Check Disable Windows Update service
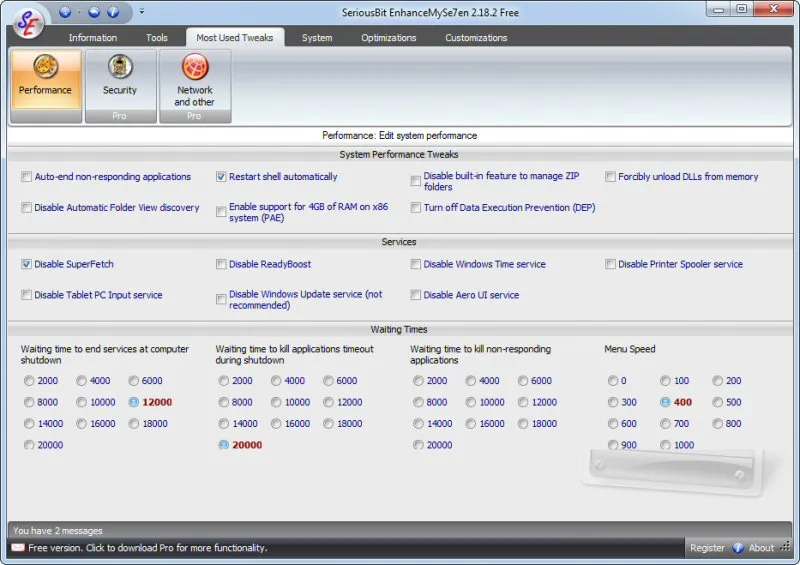The height and width of the screenshot is (565, 800). (x=221, y=299)
